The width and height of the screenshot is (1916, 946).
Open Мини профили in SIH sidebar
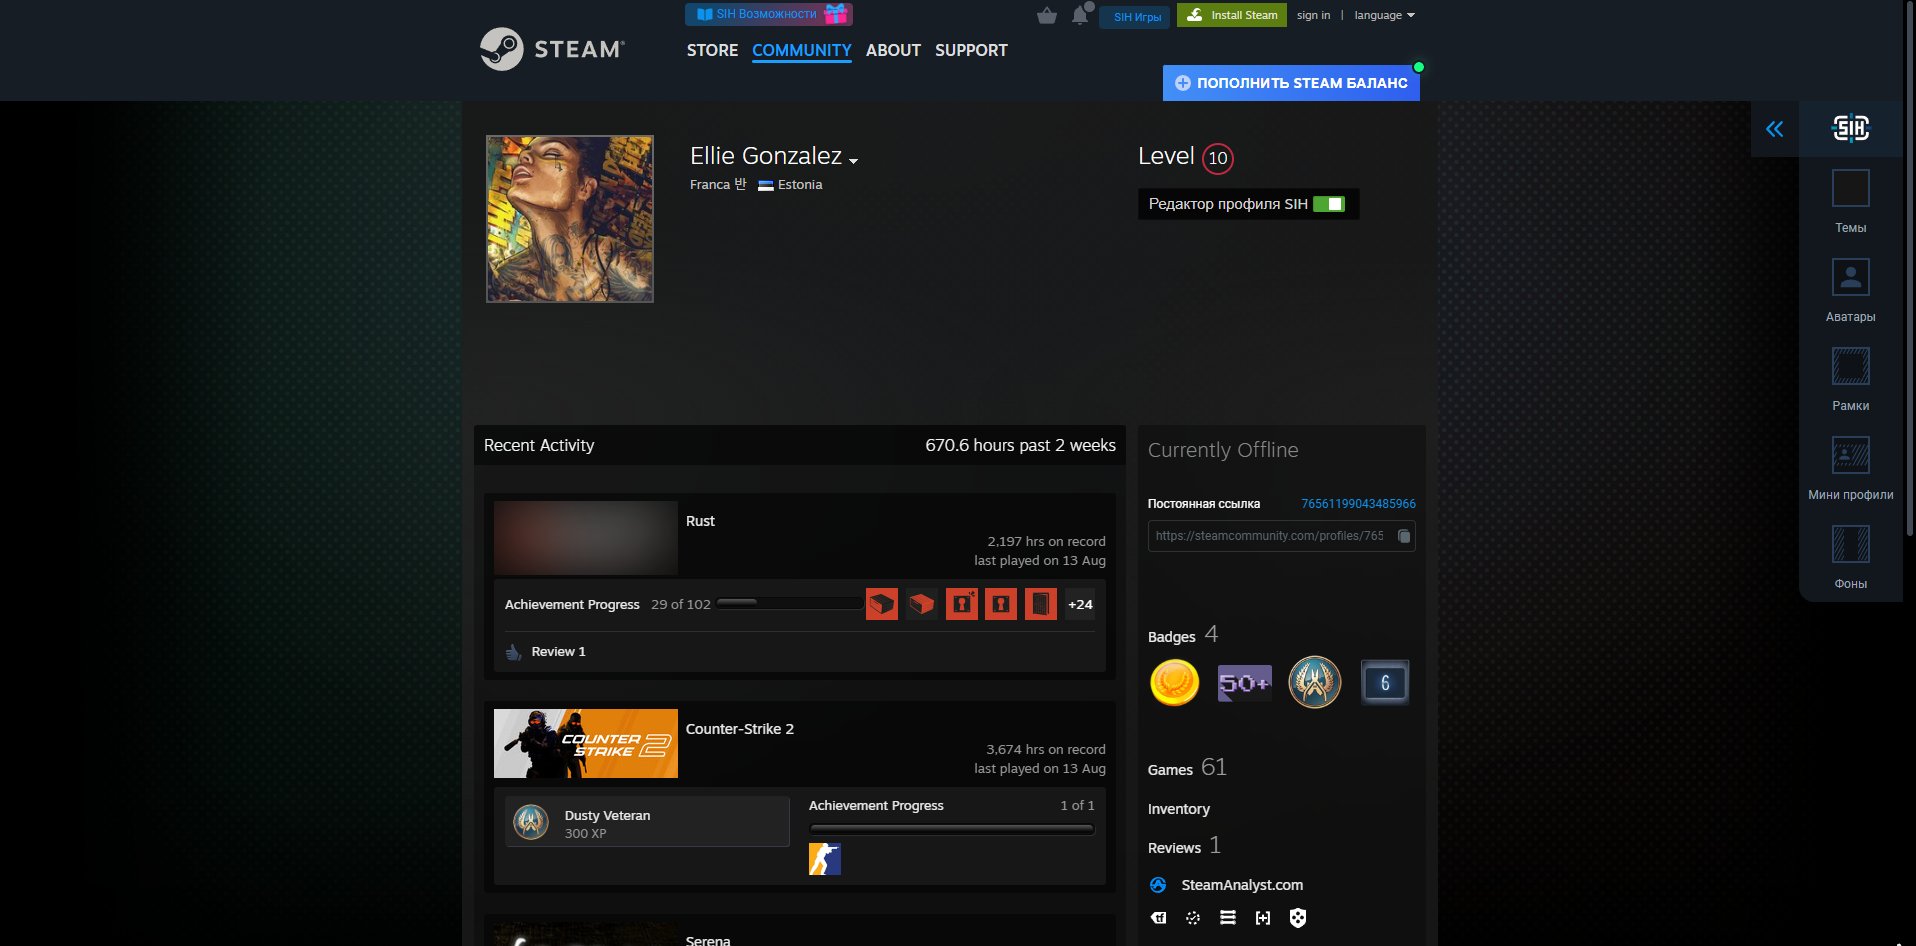tap(1850, 469)
